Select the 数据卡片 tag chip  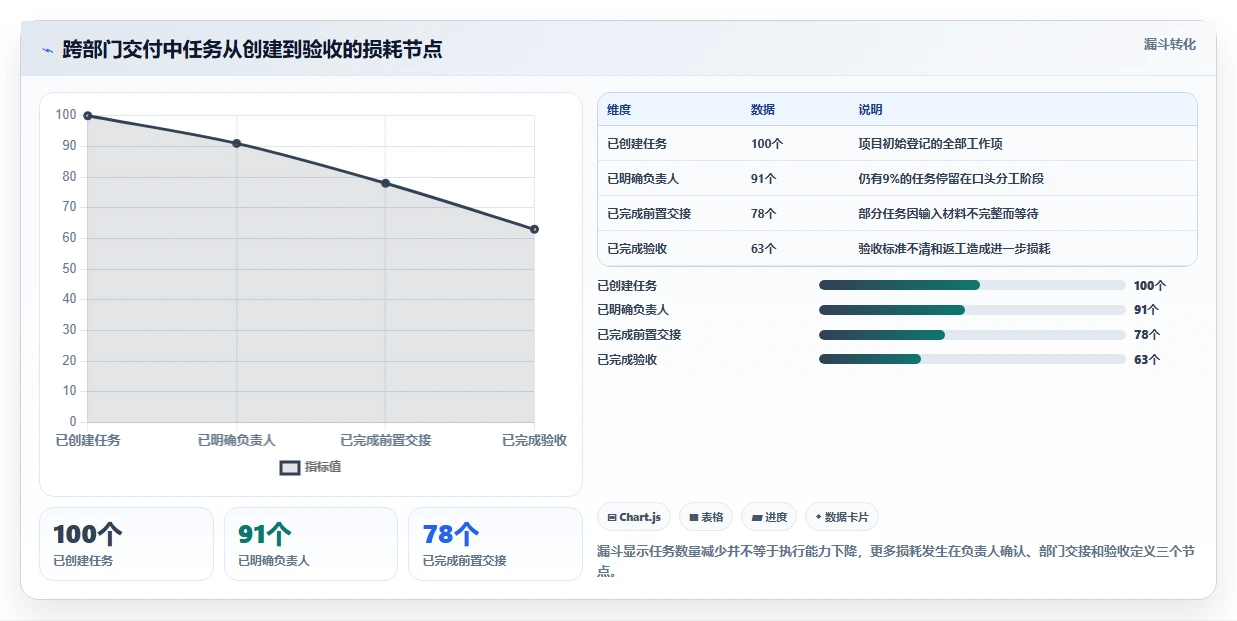(x=841, y=517)
